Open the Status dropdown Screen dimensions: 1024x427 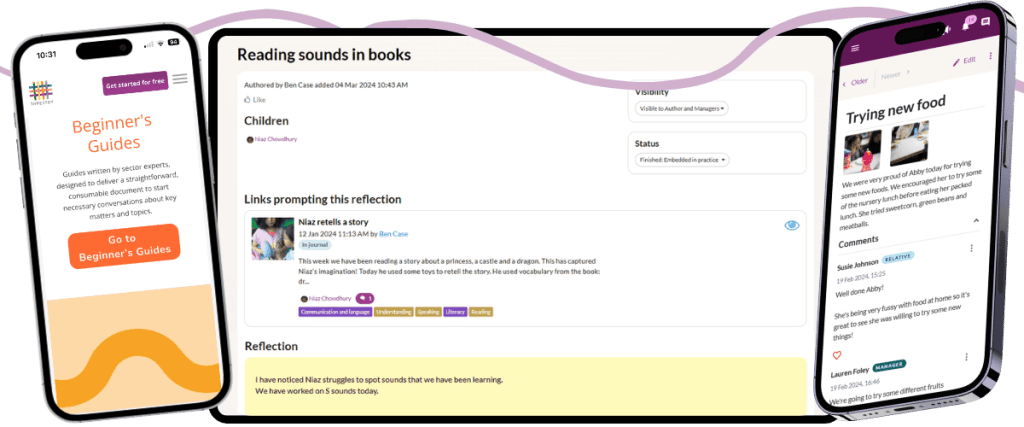(x=681, y=160)
